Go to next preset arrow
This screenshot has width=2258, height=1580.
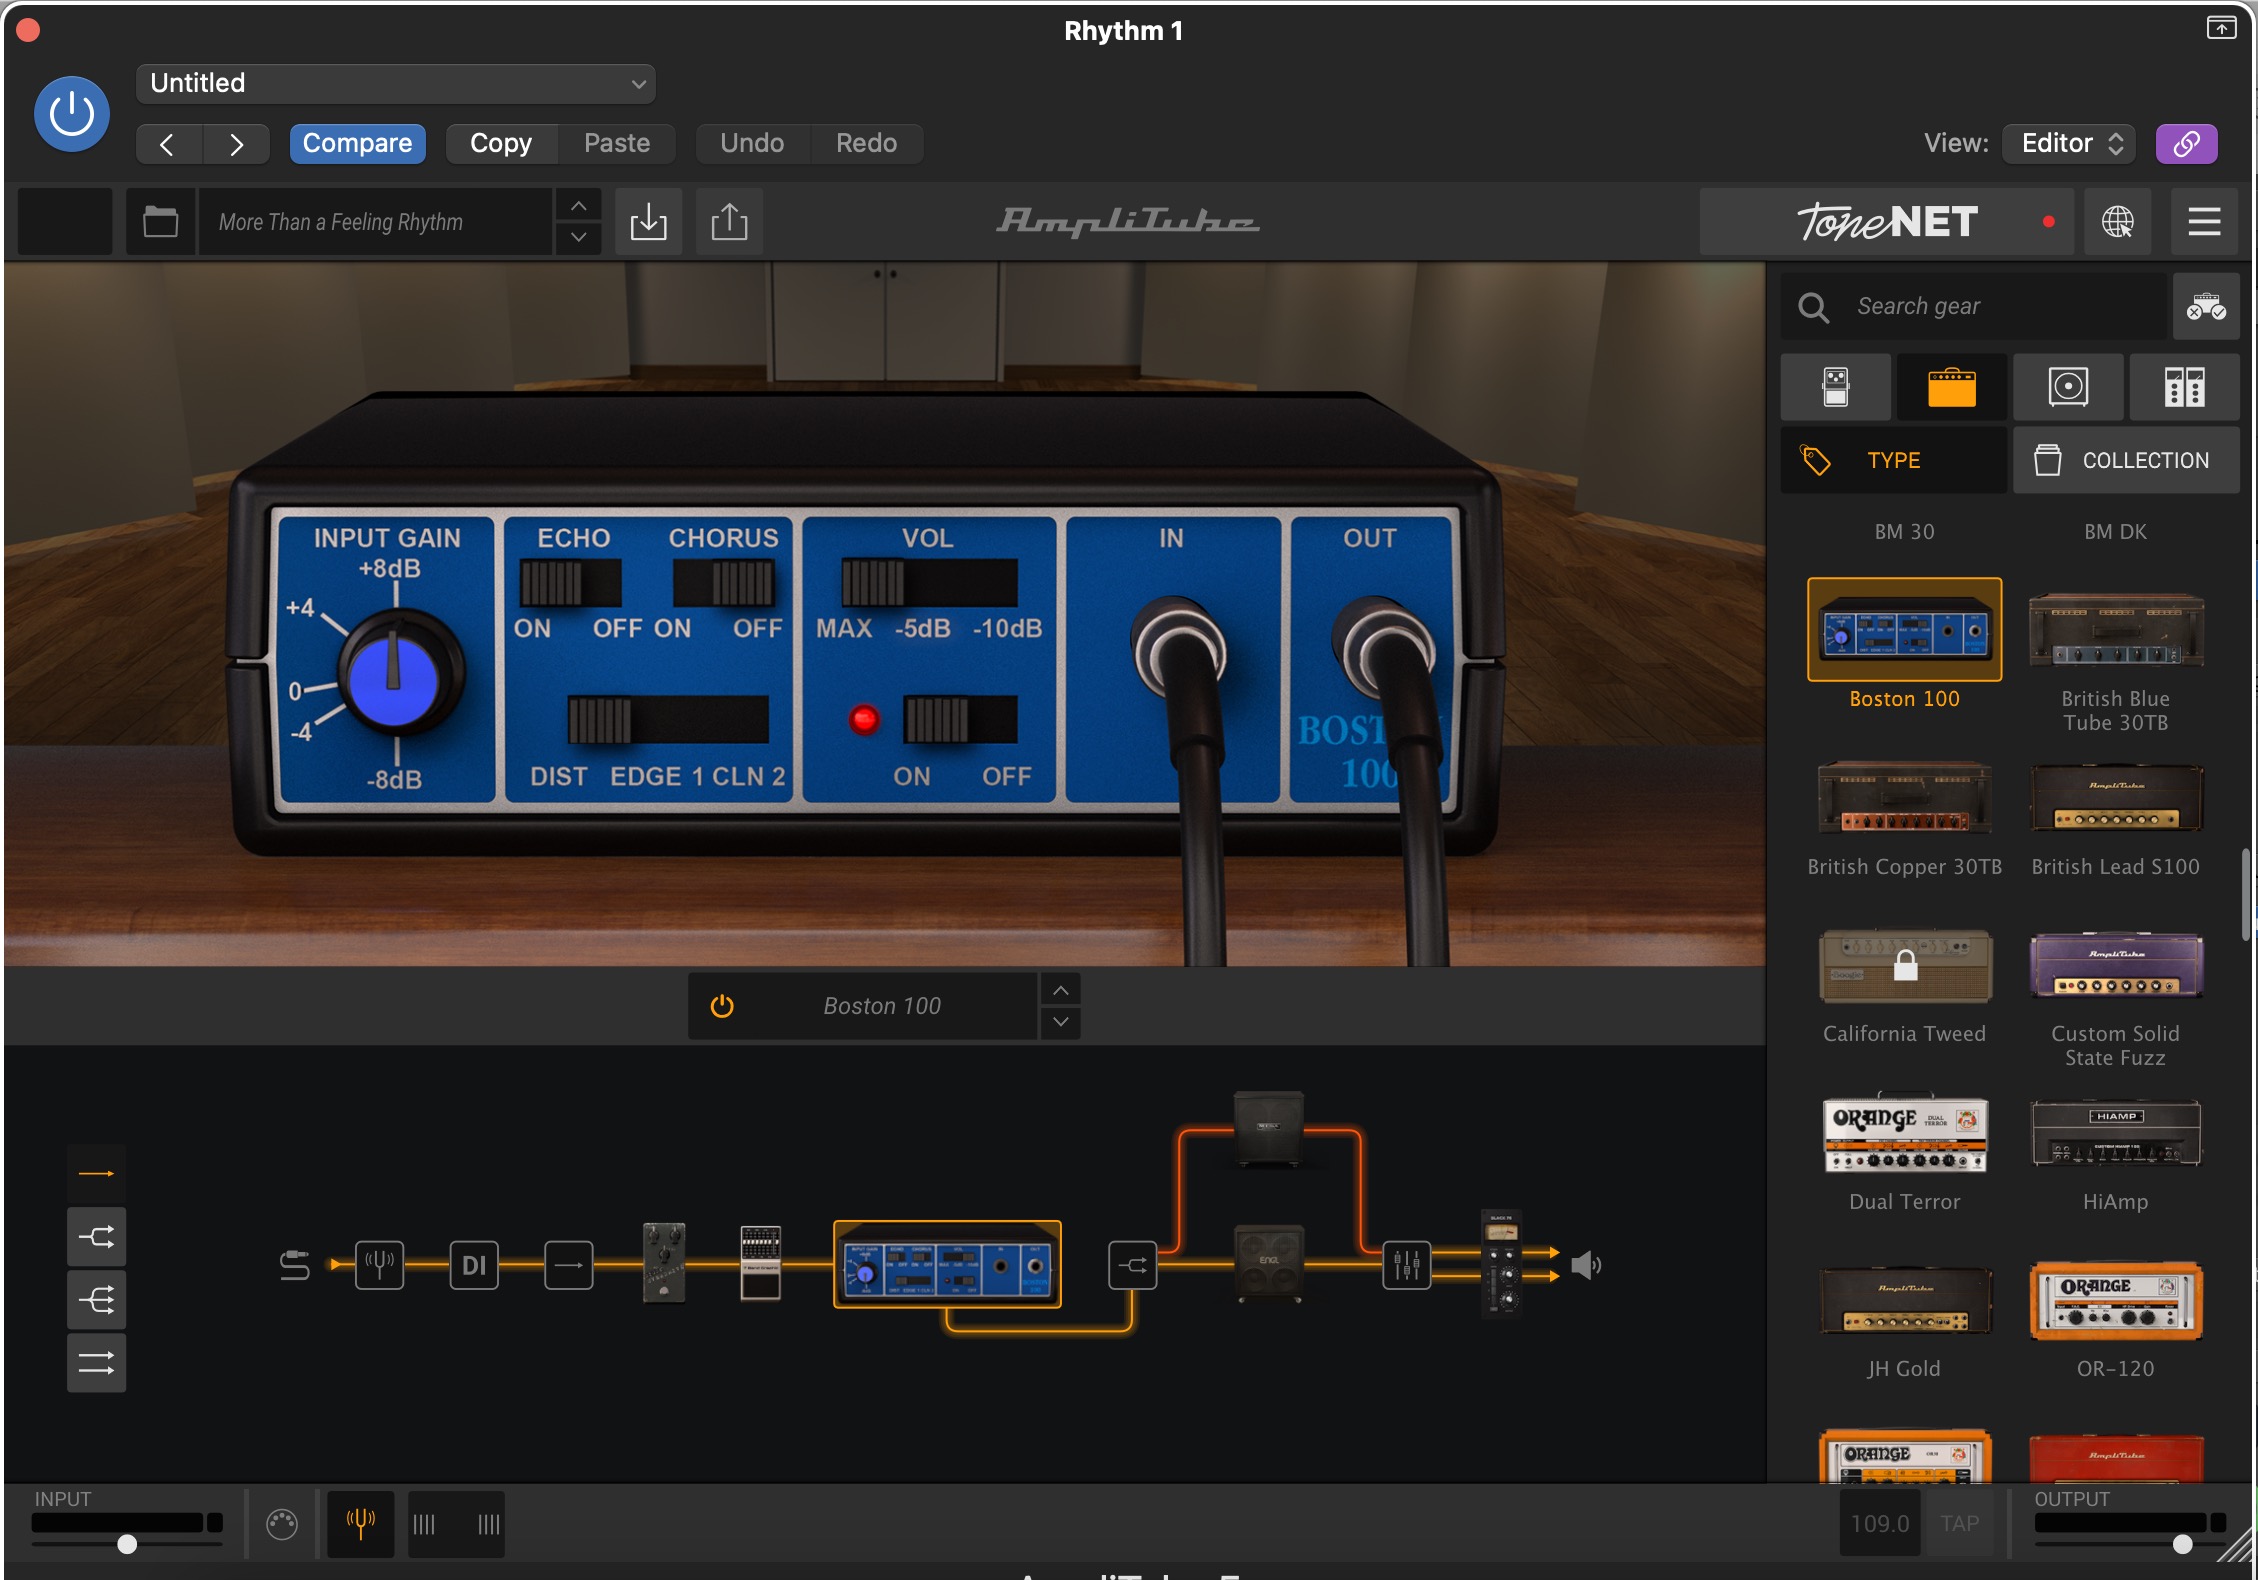(236, 144)
